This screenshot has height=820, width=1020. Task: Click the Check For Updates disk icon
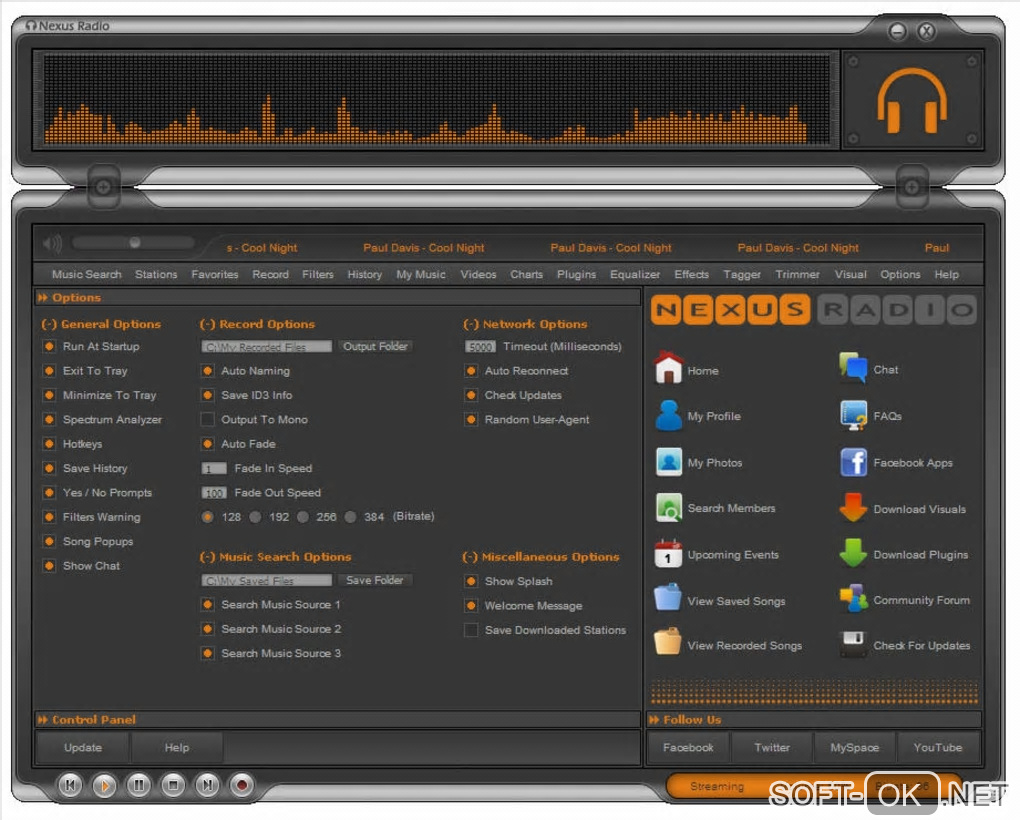point(853,644)
